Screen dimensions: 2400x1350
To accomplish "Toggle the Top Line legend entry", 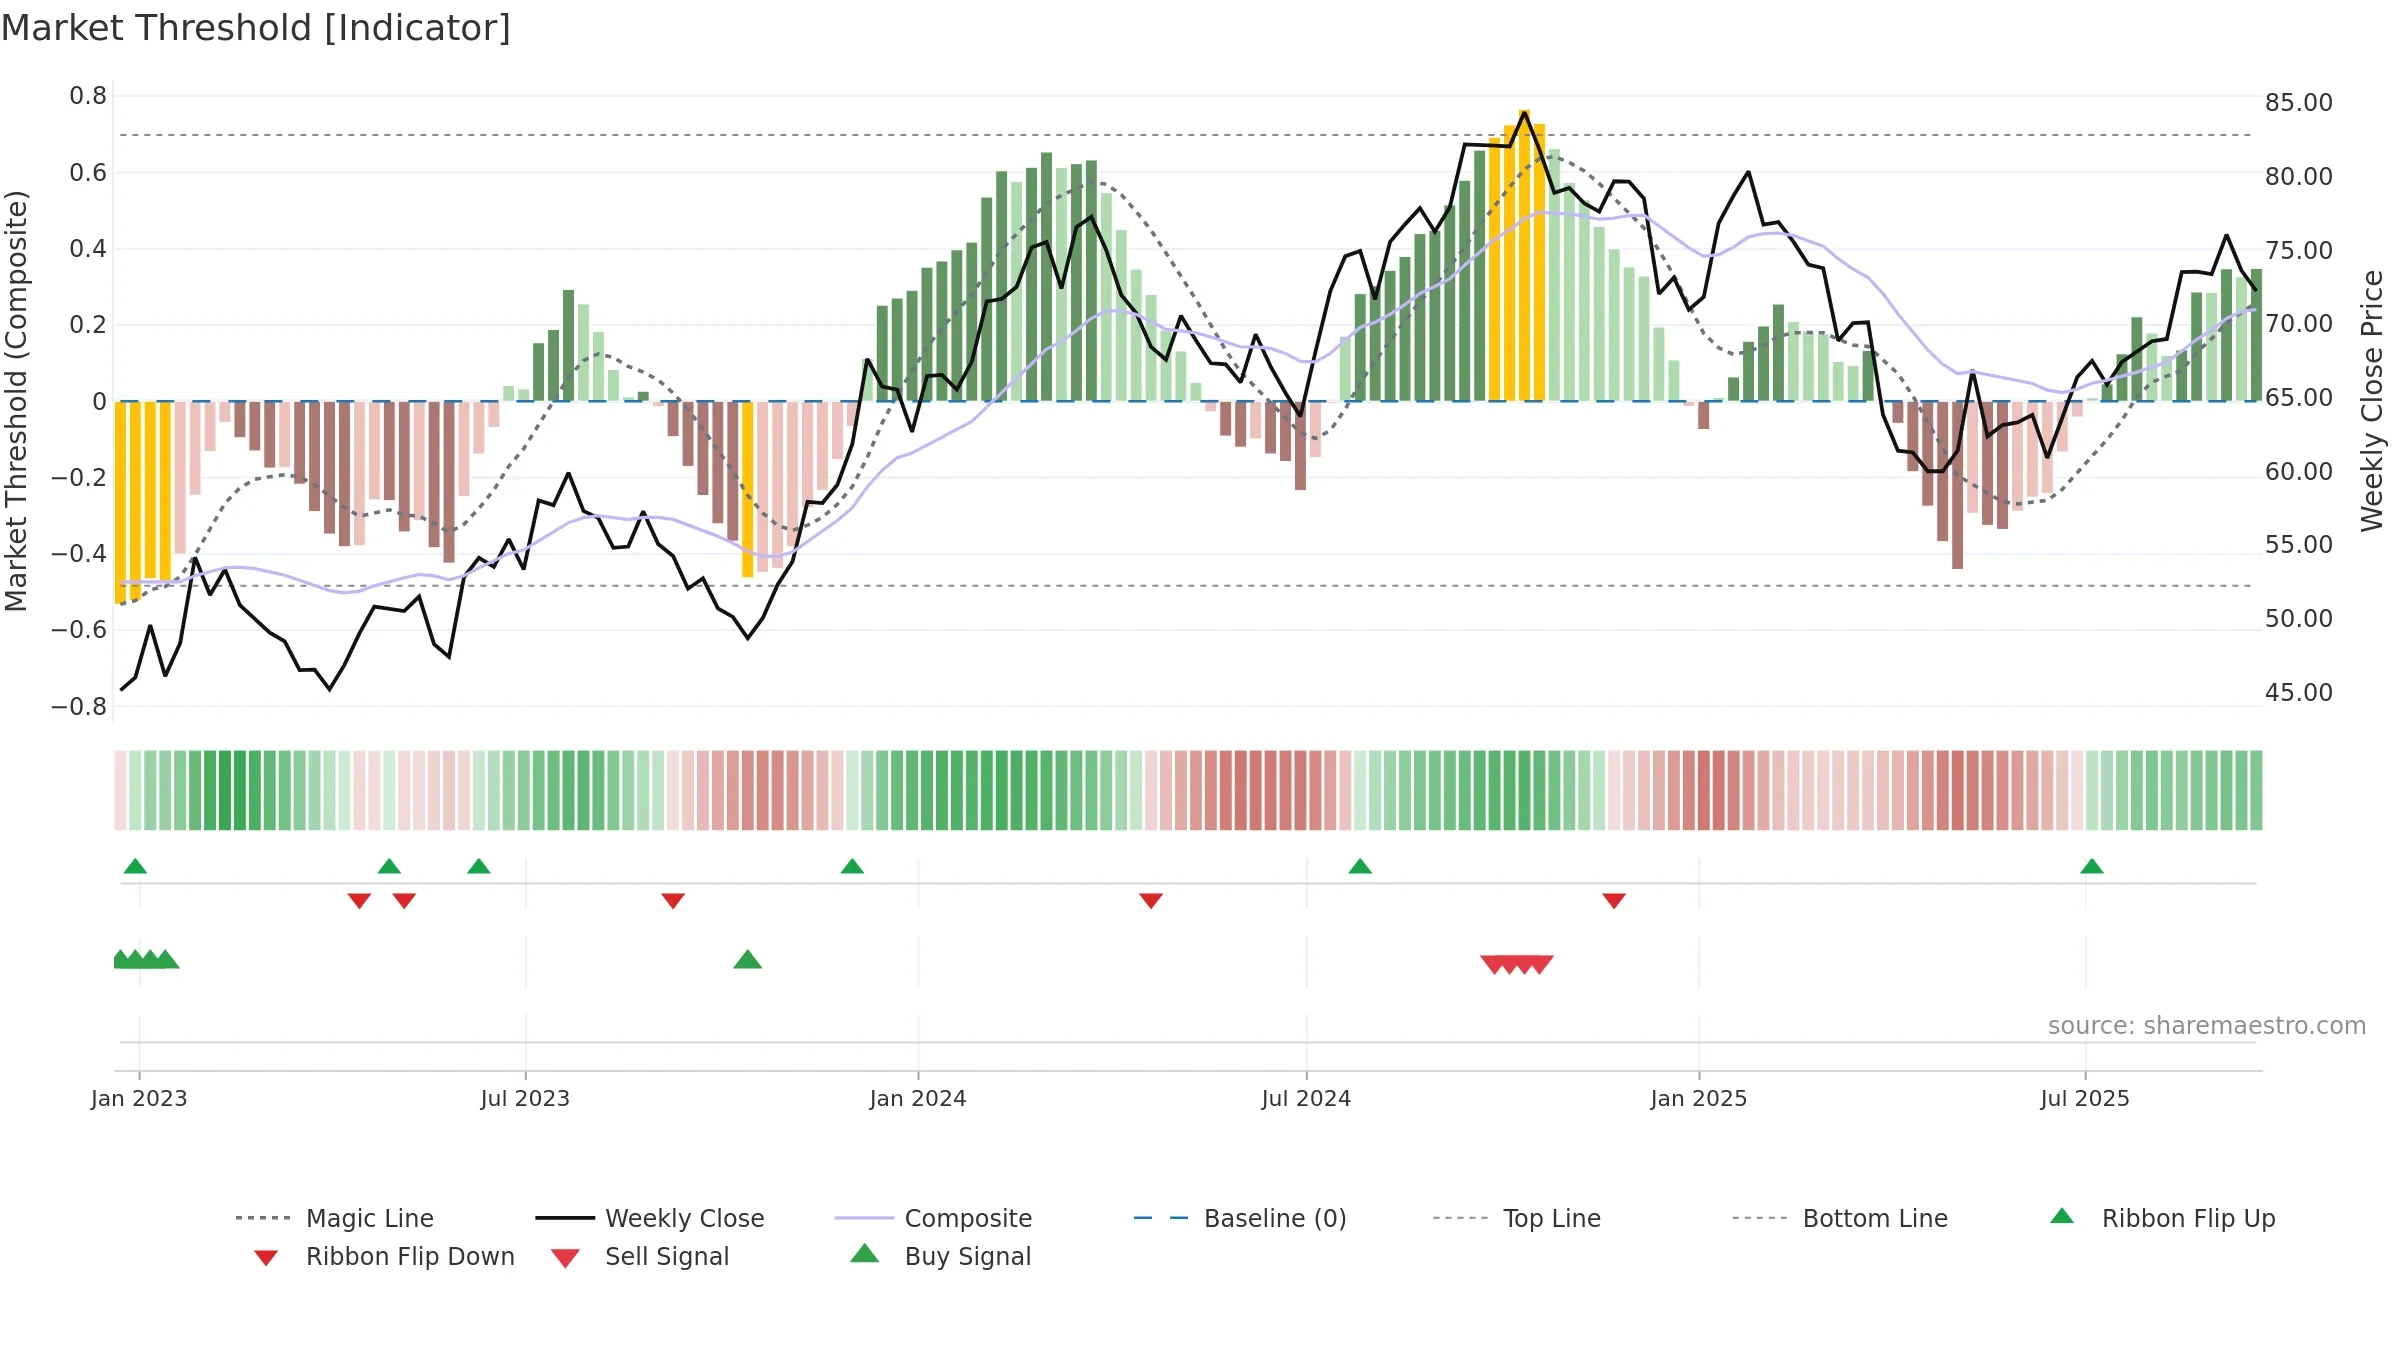I will pyautogui.click(x=1517, y=1218).
